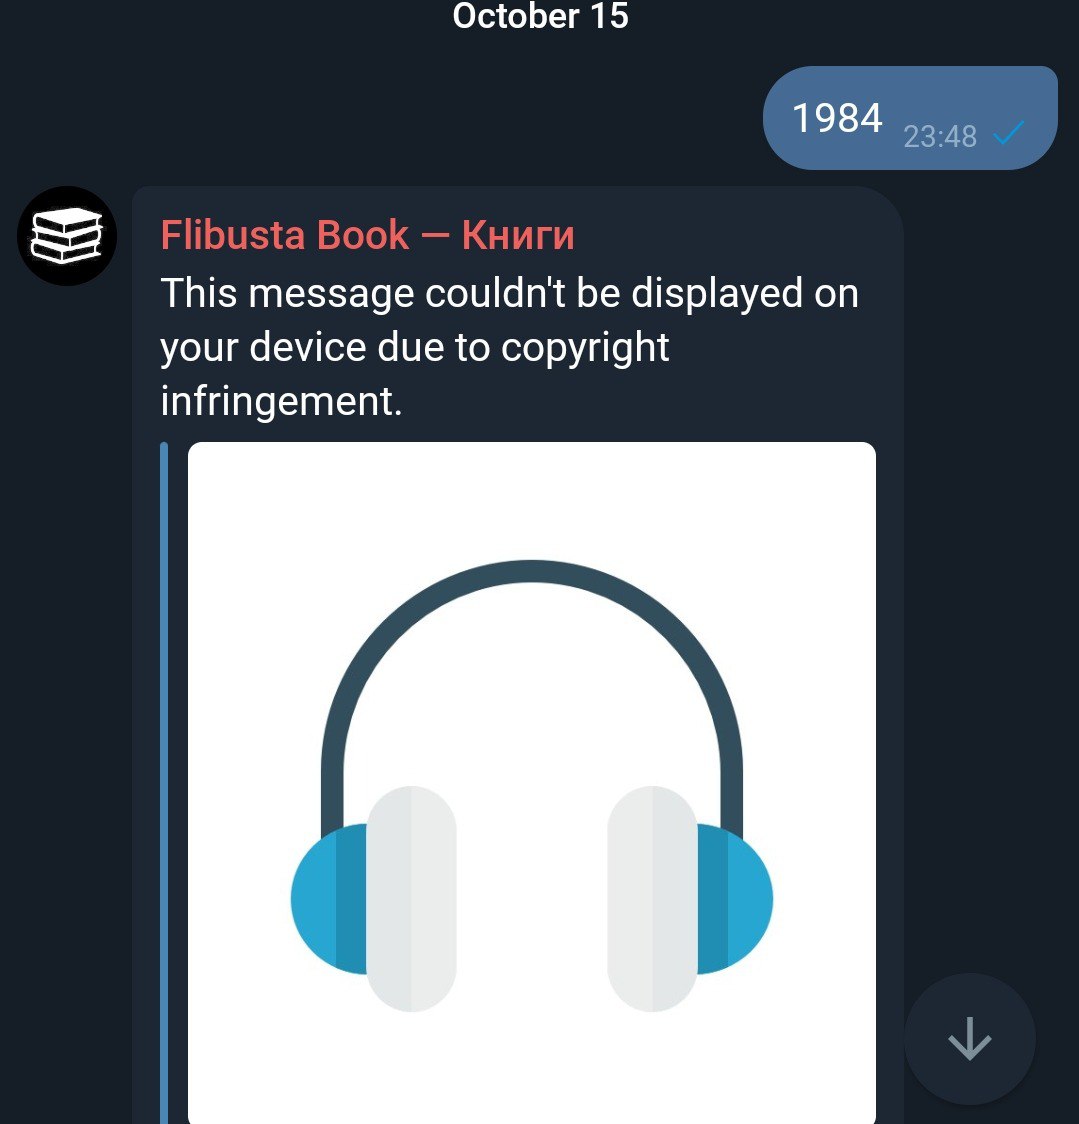This screenshot has height=1124, width=1079.
Task: Tap the right blue headphone ear cup
Action: (x=735, y=899)
